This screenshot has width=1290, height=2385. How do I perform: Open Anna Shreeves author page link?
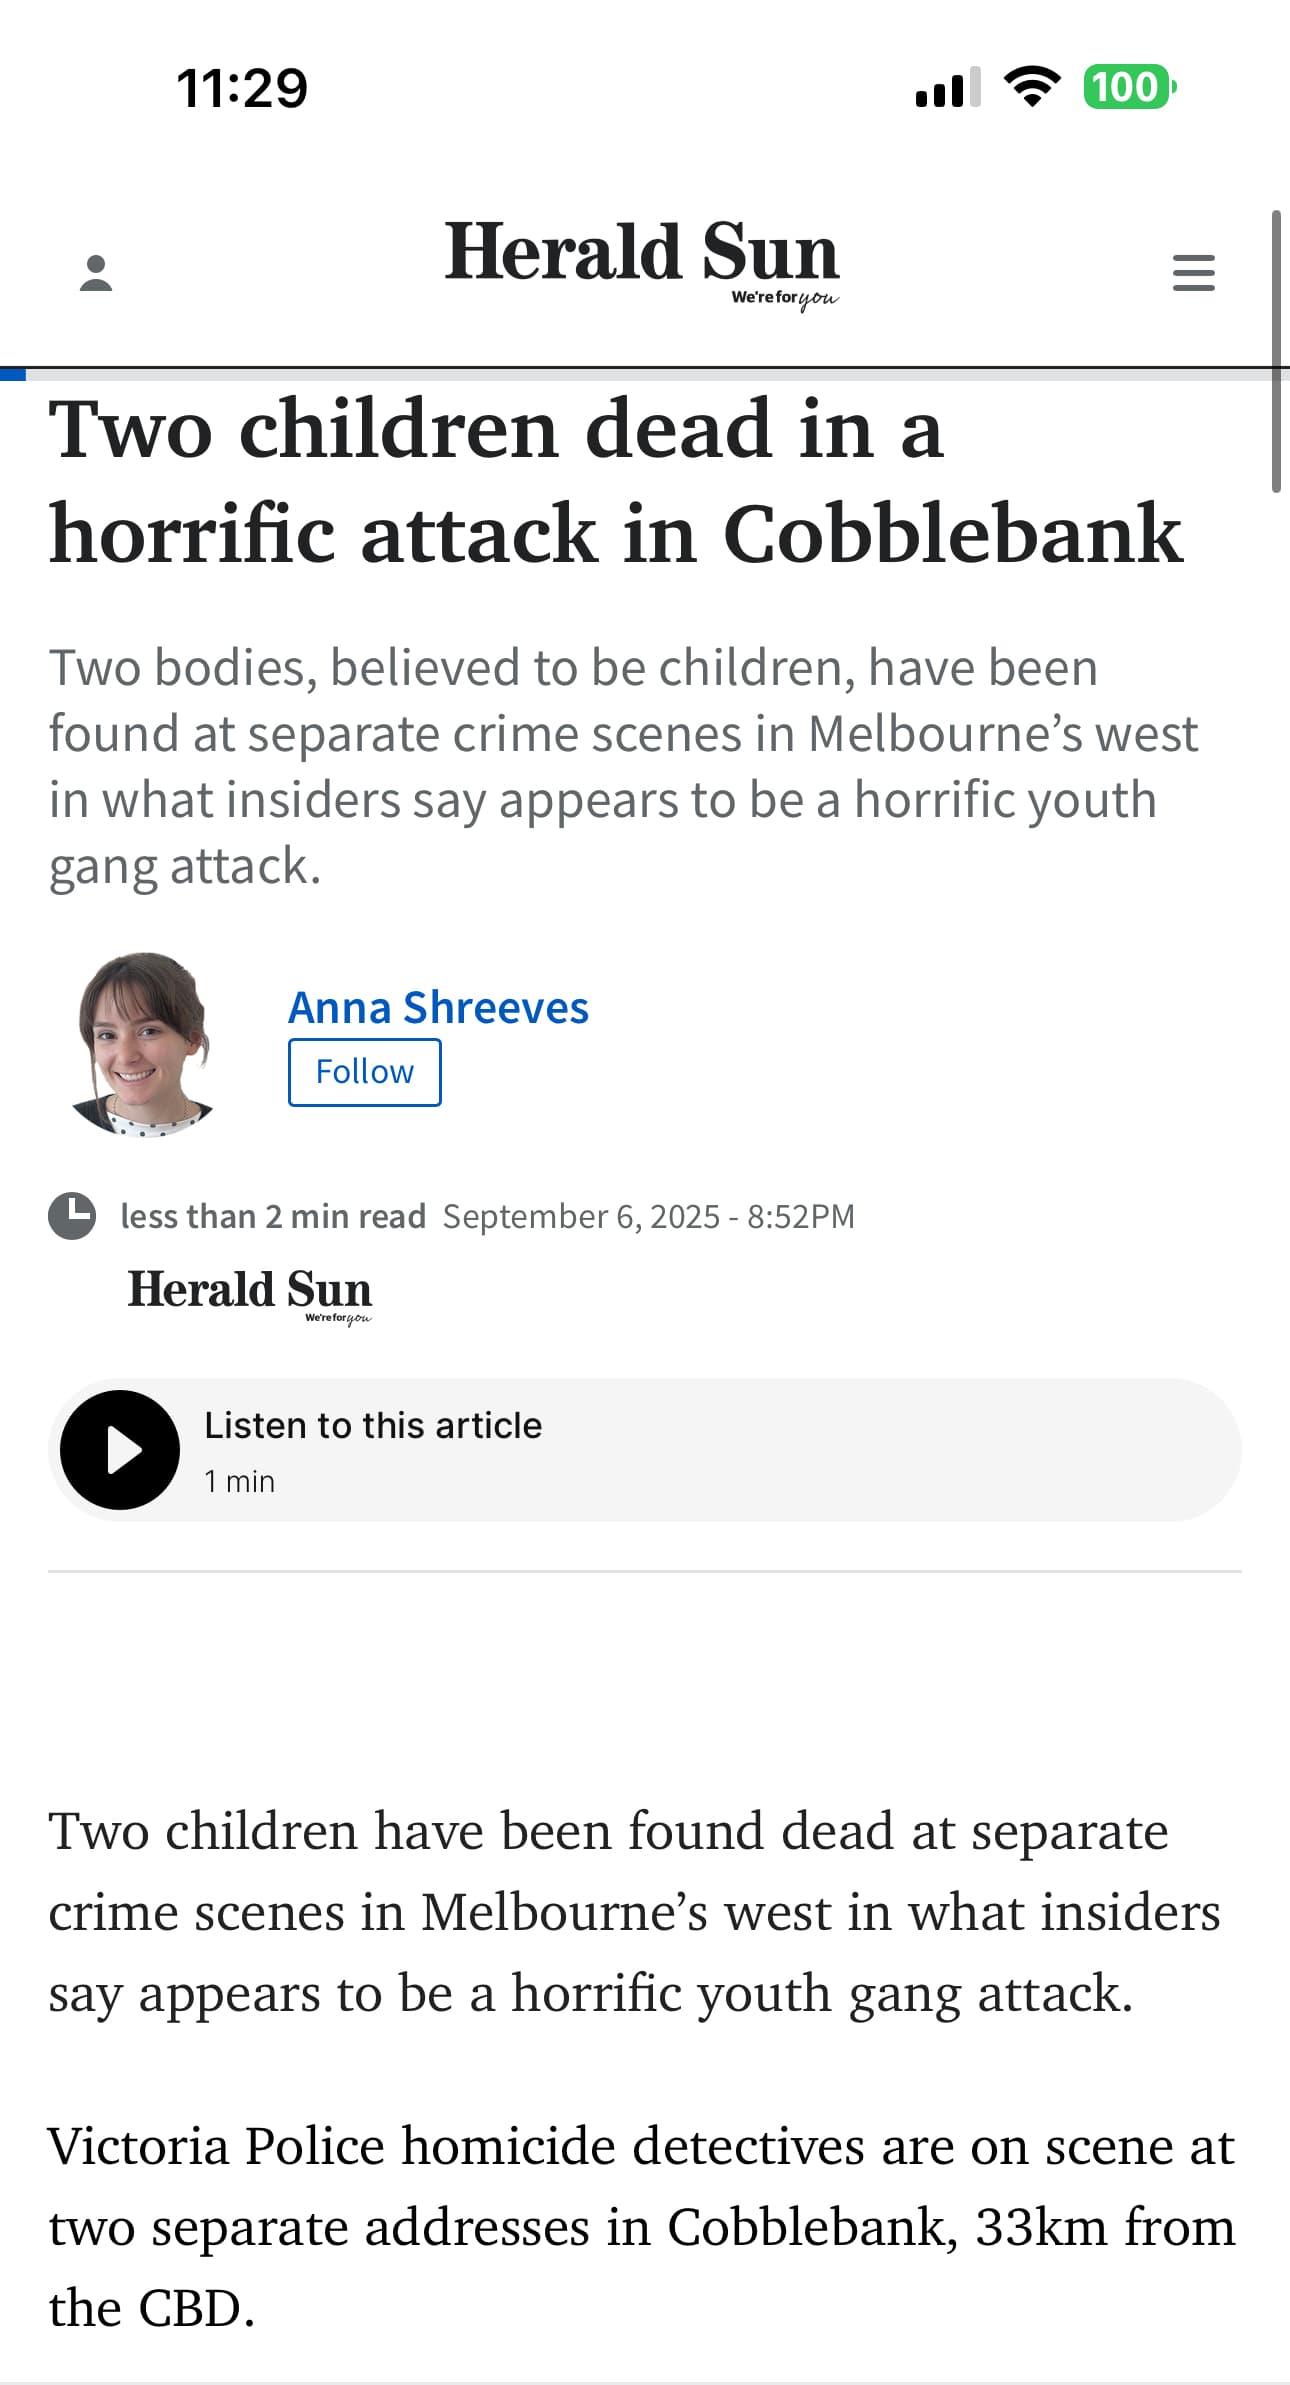(438, 1007)
